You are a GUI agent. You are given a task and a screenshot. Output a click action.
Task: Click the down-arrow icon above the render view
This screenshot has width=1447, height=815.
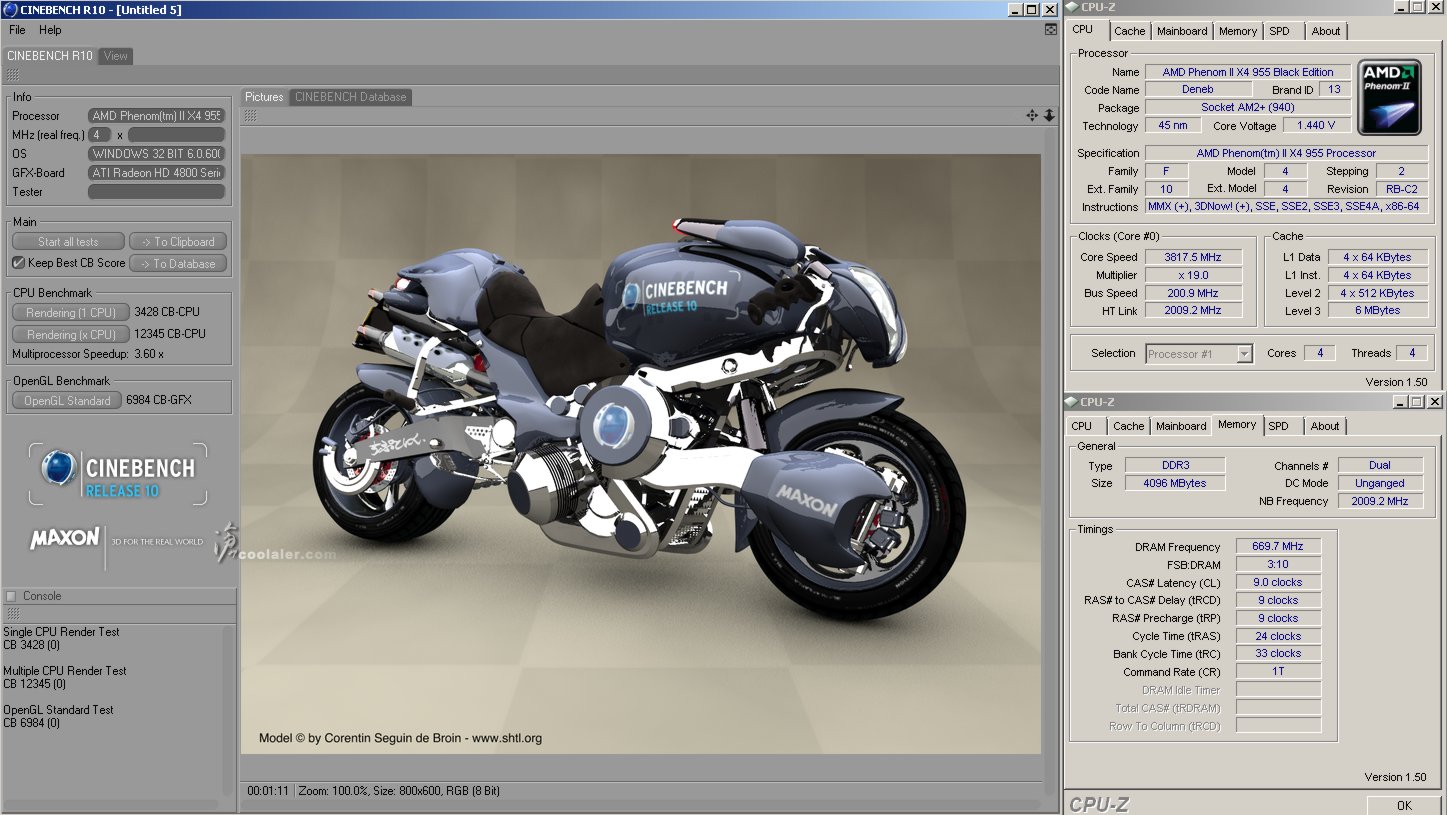tap(1049, 116)
